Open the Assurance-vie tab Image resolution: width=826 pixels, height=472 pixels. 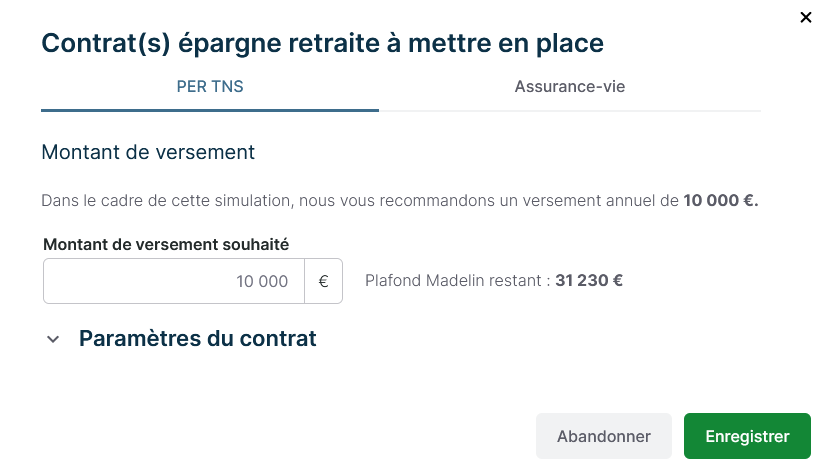pyautogui.click(x=570, y=86)
